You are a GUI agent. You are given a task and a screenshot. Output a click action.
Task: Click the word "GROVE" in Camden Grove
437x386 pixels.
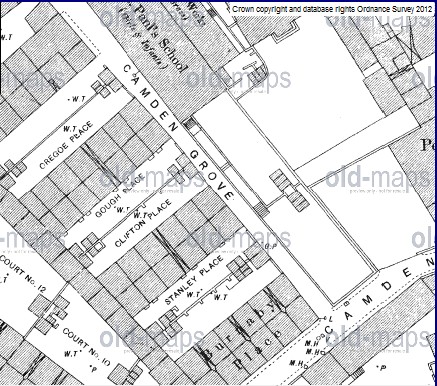[211, 175]
